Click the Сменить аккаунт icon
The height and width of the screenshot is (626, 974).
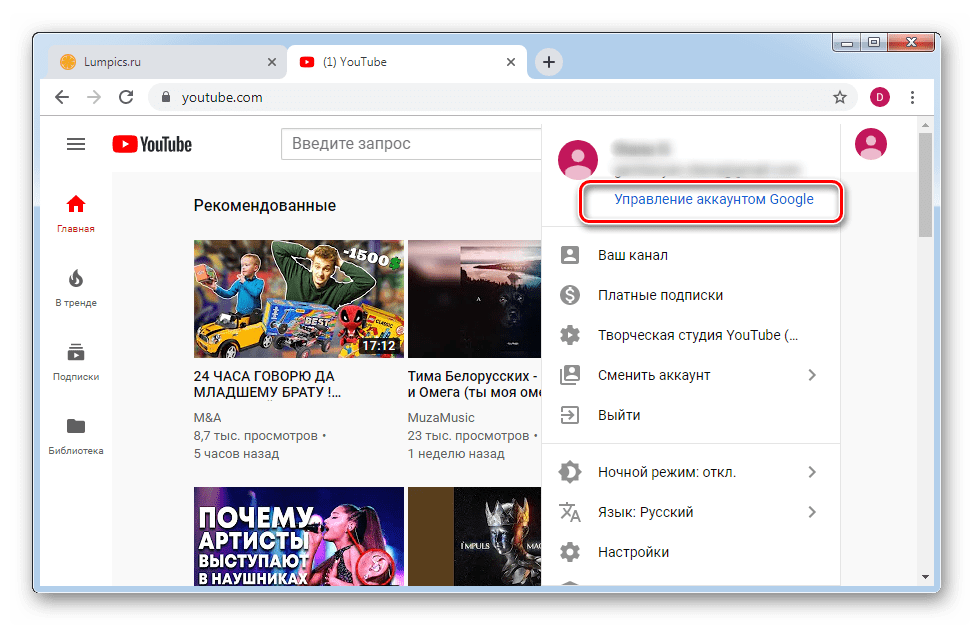coord(570,375)
